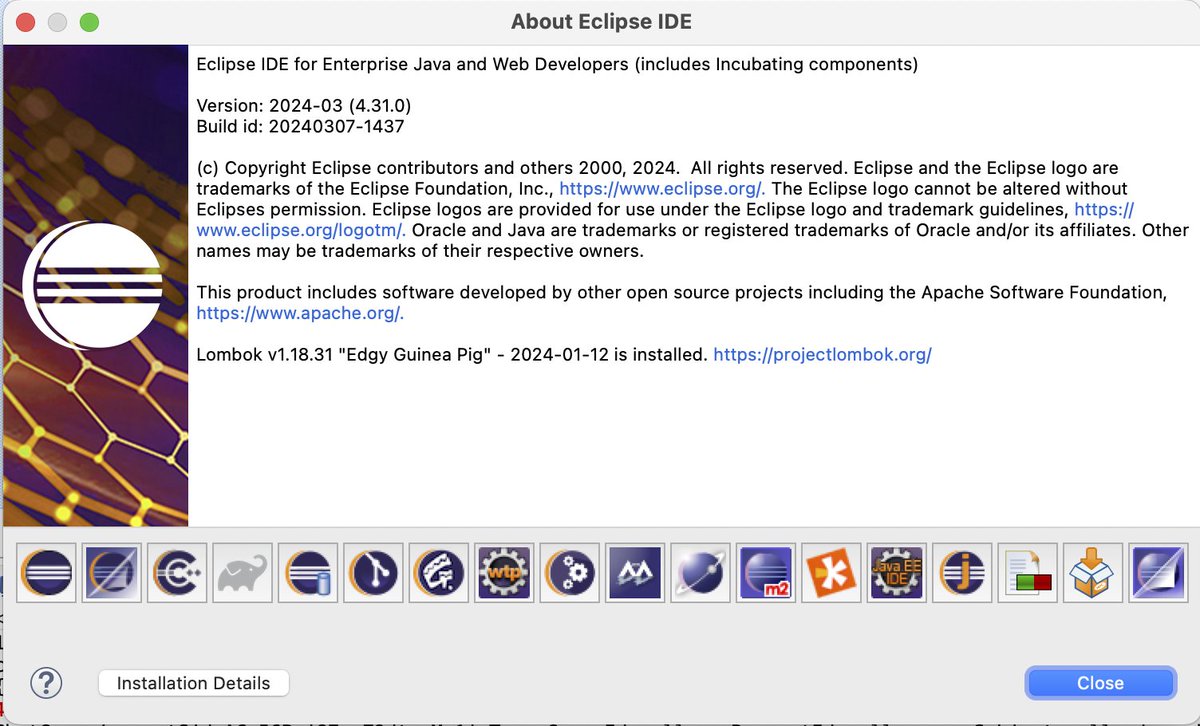The image size is (1200, 726).
Task: Open the orbiting planet sphere icon
Action: [701, 573]
